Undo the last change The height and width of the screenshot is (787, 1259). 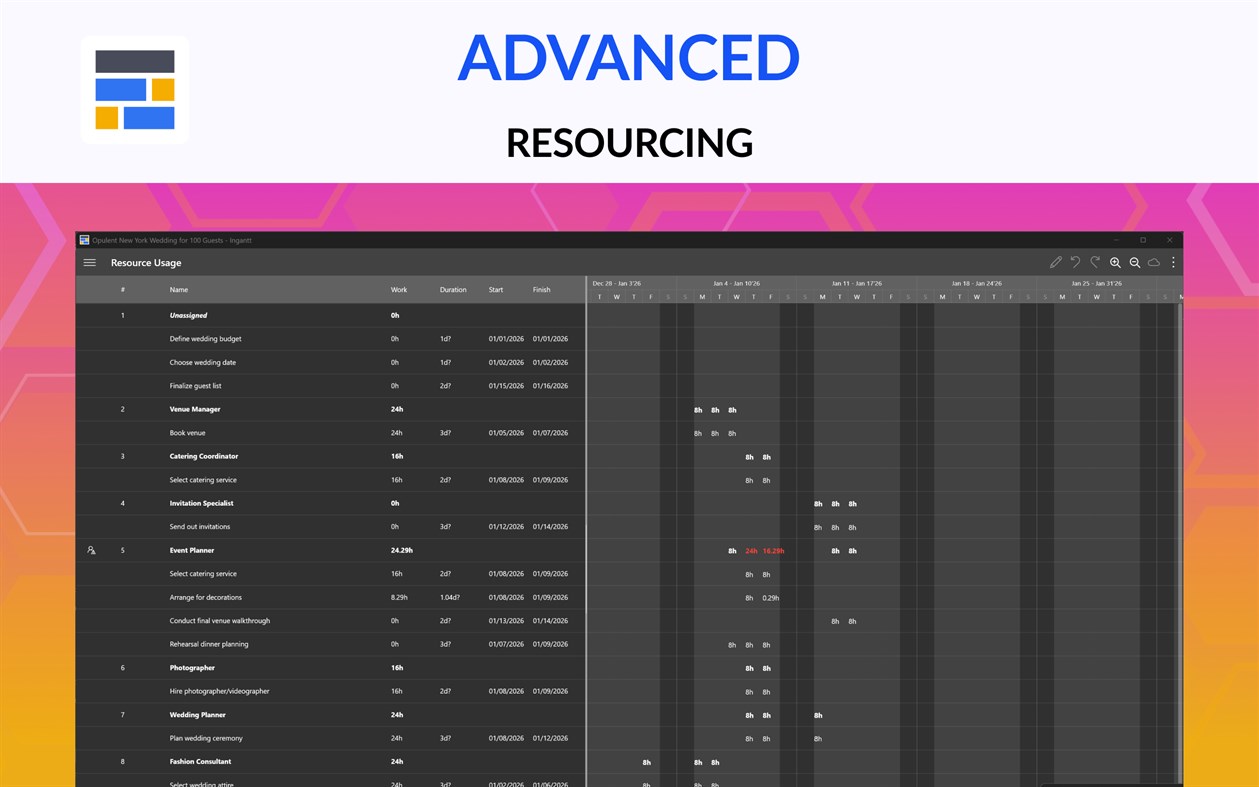click(1075, 262)
